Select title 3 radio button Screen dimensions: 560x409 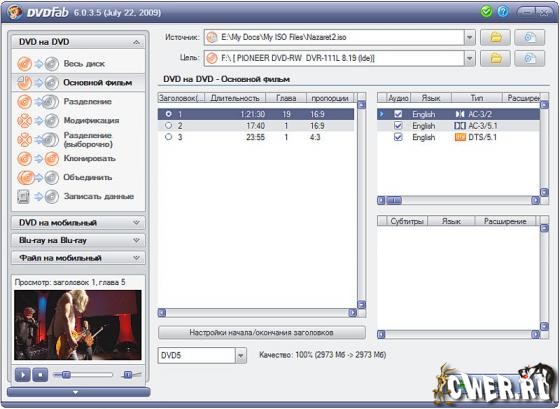(x=169, y=137)
